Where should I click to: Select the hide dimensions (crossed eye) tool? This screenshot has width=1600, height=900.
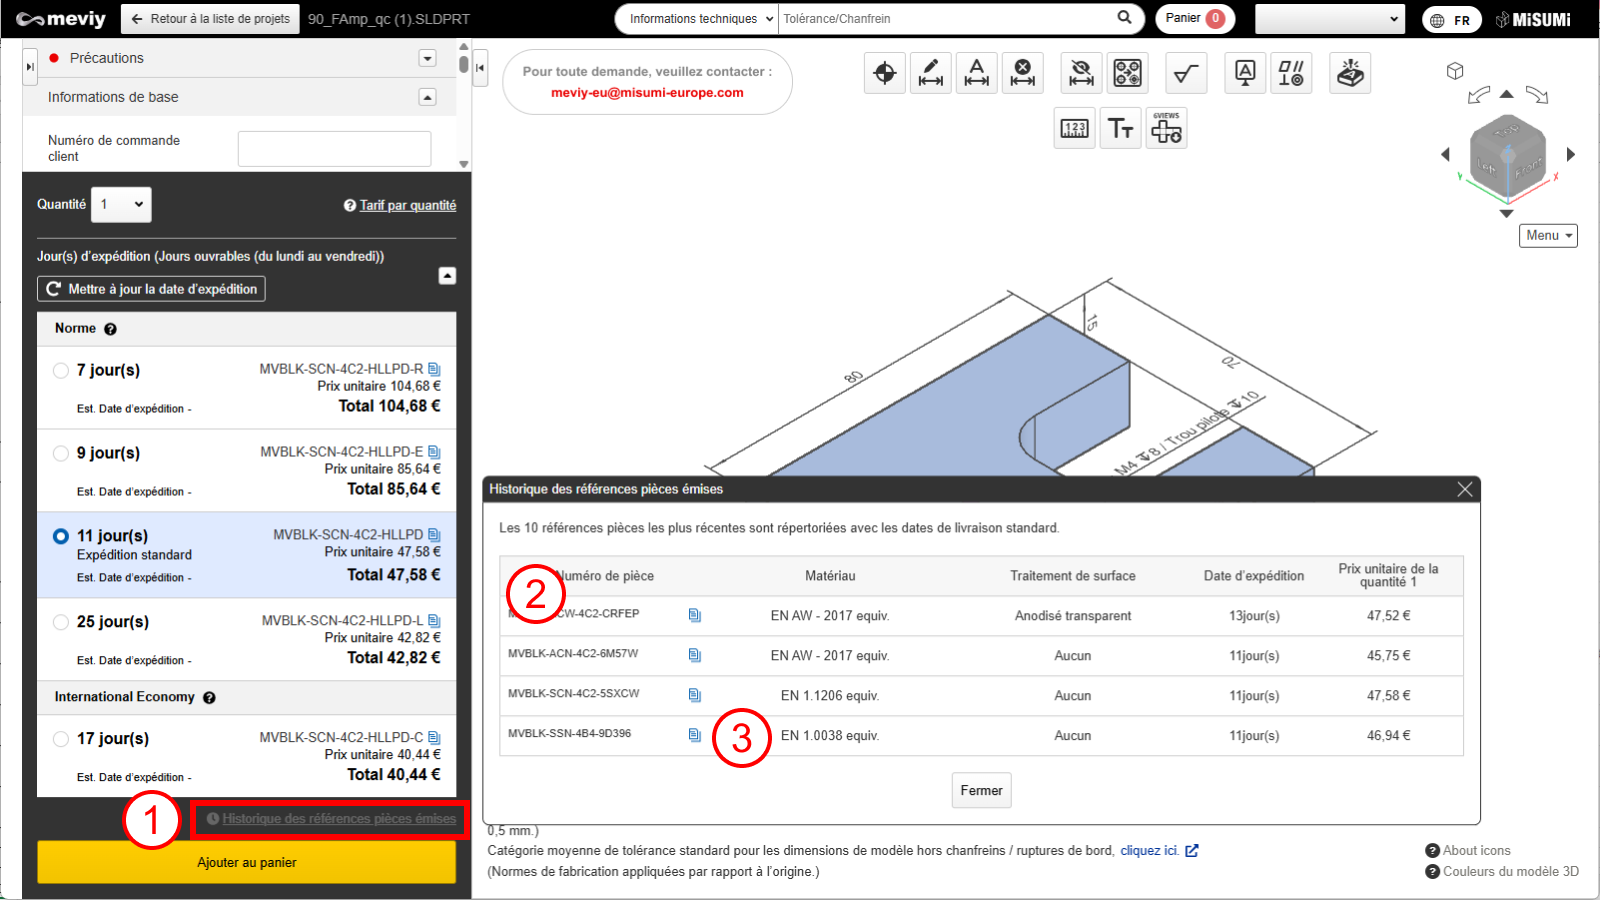[x=1081, y=73]
